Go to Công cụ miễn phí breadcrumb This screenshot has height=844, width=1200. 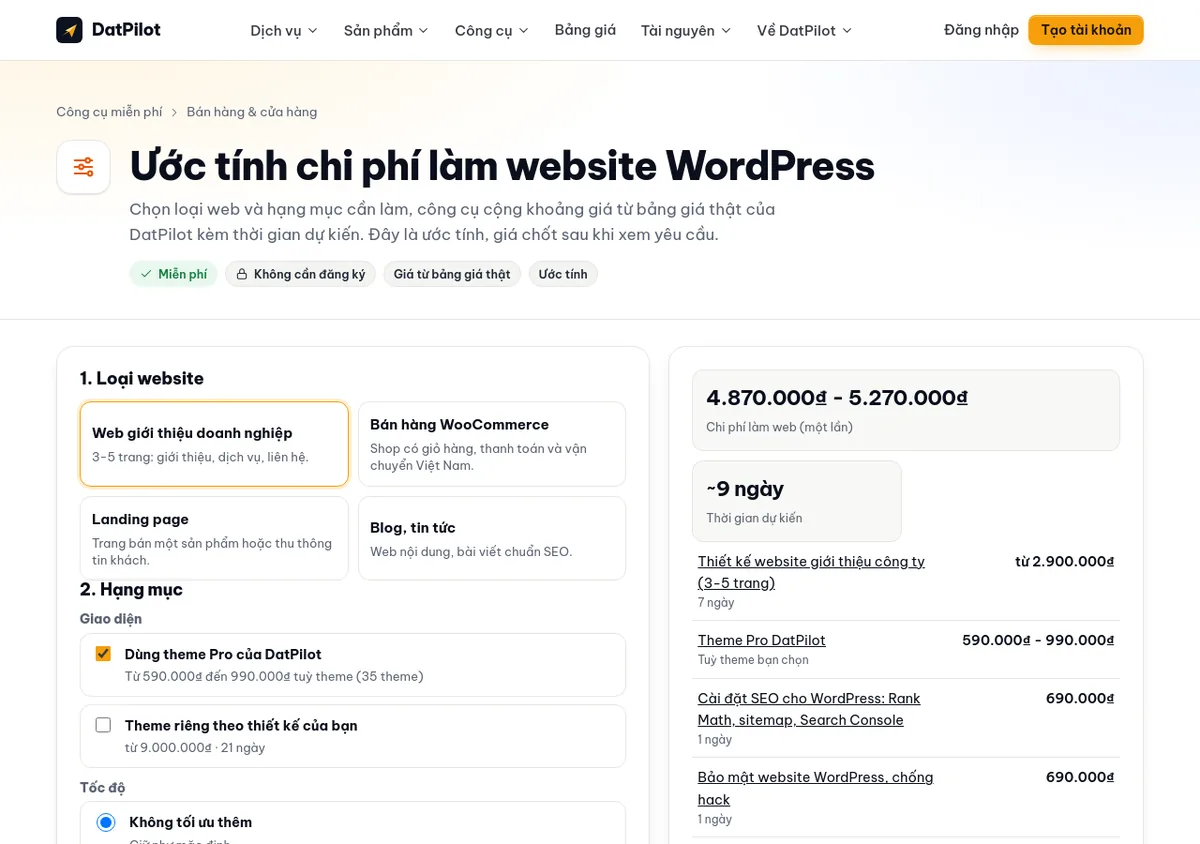click(x=109, y=112)
